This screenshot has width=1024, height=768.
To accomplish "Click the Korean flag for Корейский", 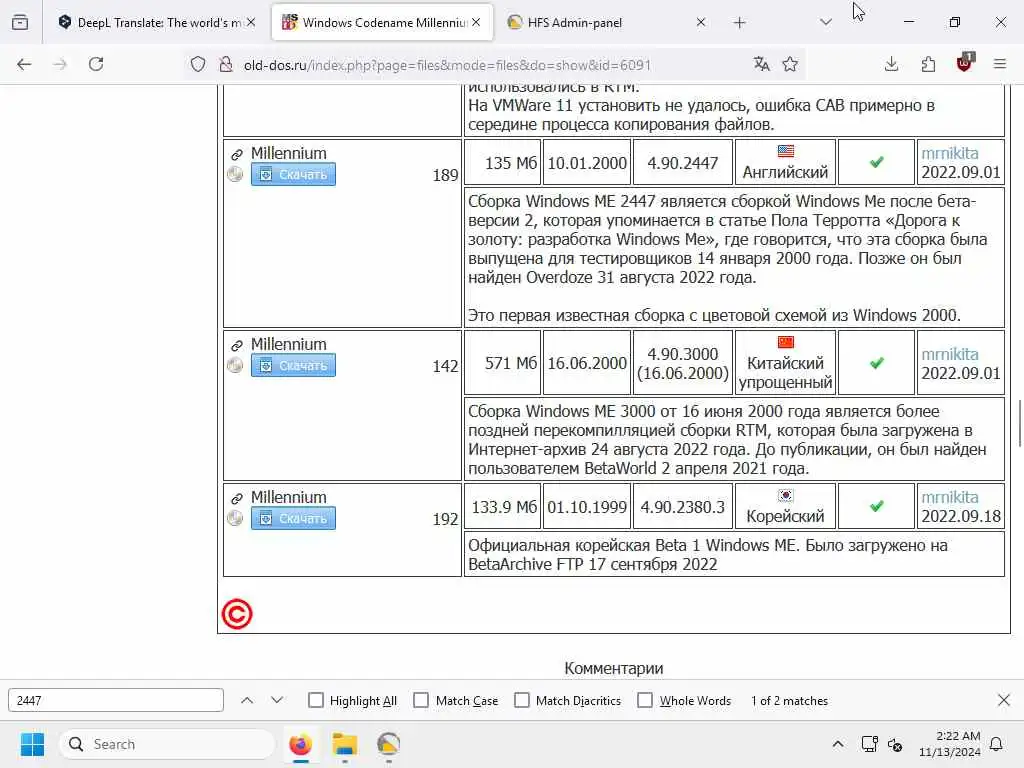I will tap(786, 495).
